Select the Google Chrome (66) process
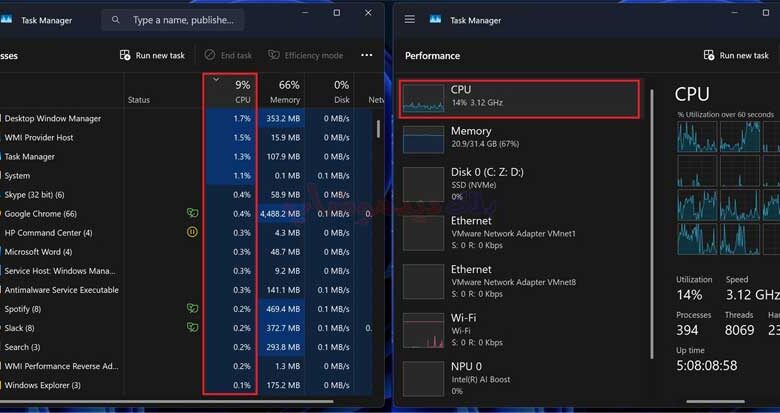This screenshot has height=413, width=780. click(x=186, y=214)
